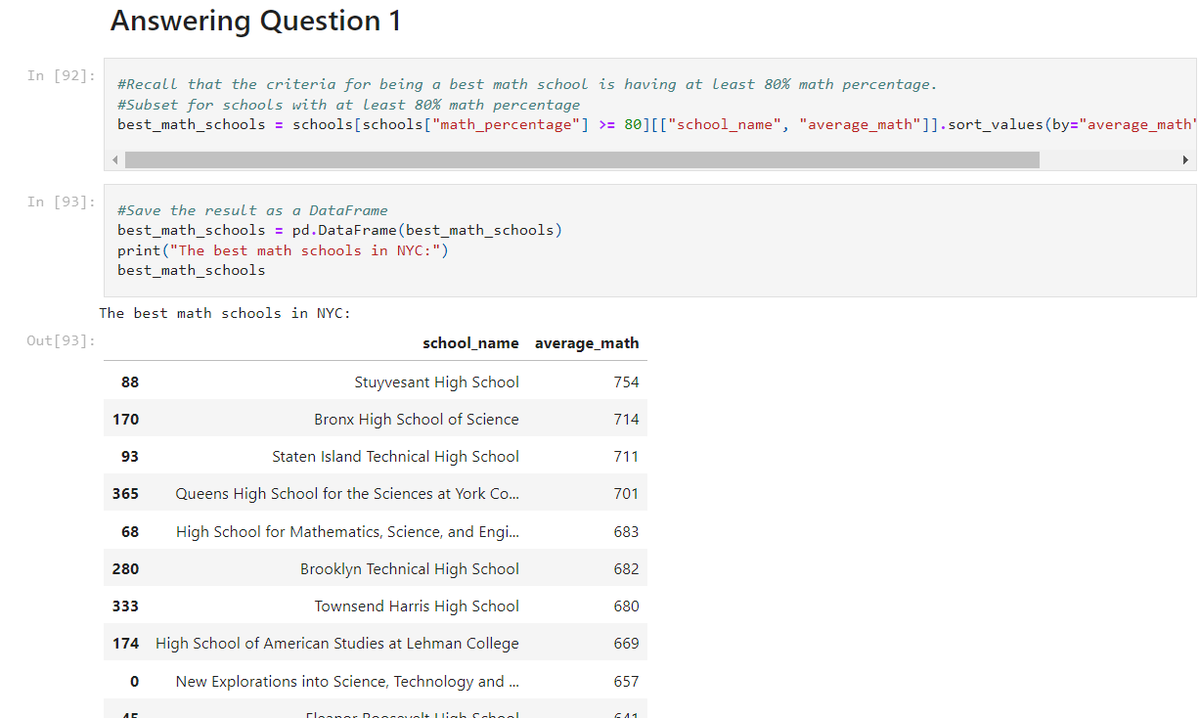1200x718 pixels.
Task: Click 'High School for Mathematics, Science' cell
Action: click(347, 532)
